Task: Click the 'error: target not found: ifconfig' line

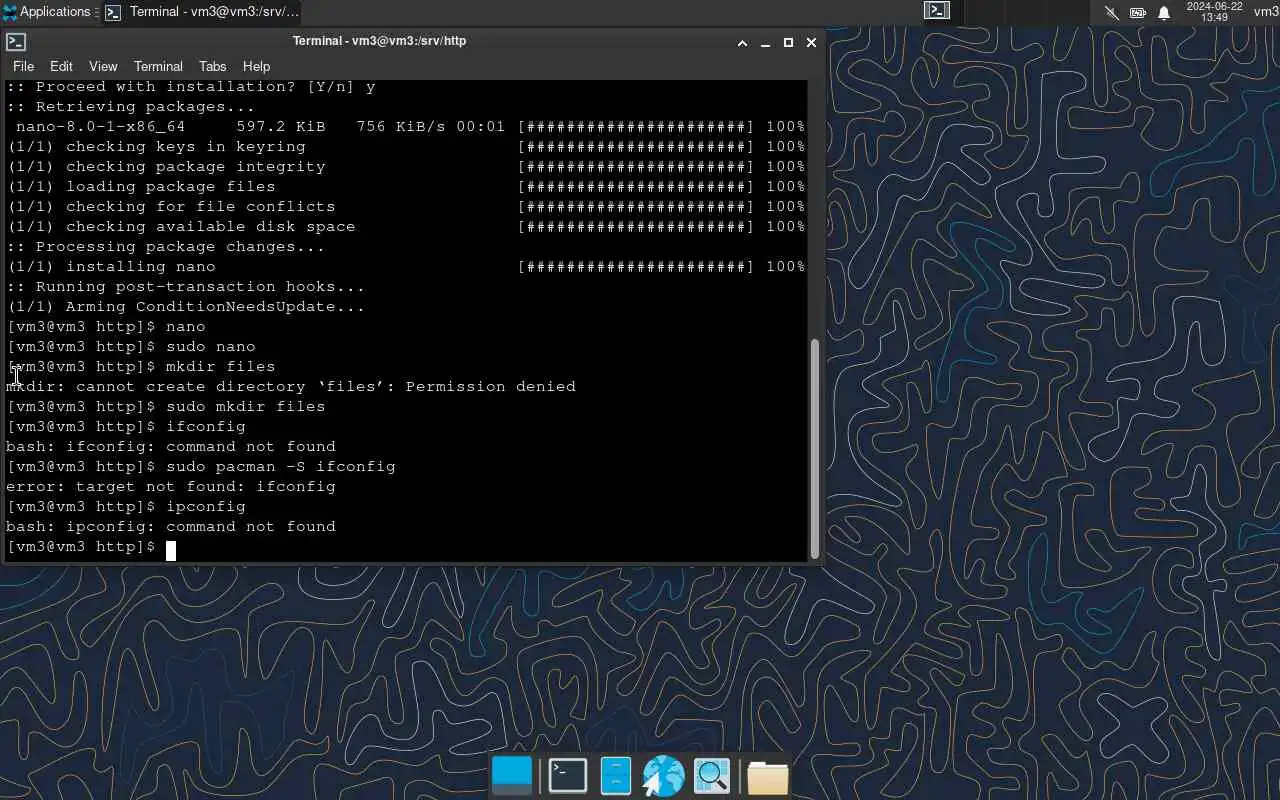Action: point(171,486)
